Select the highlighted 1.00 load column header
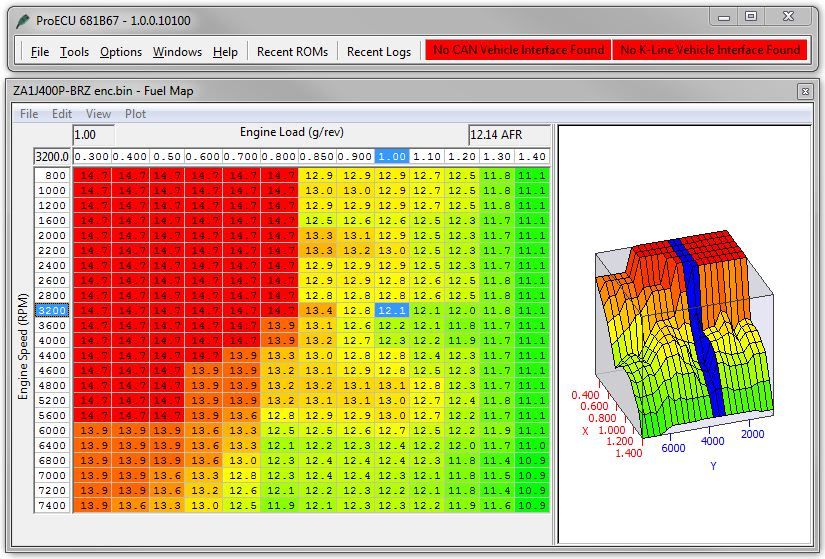The image size is (825, 559). coord(392,157)
